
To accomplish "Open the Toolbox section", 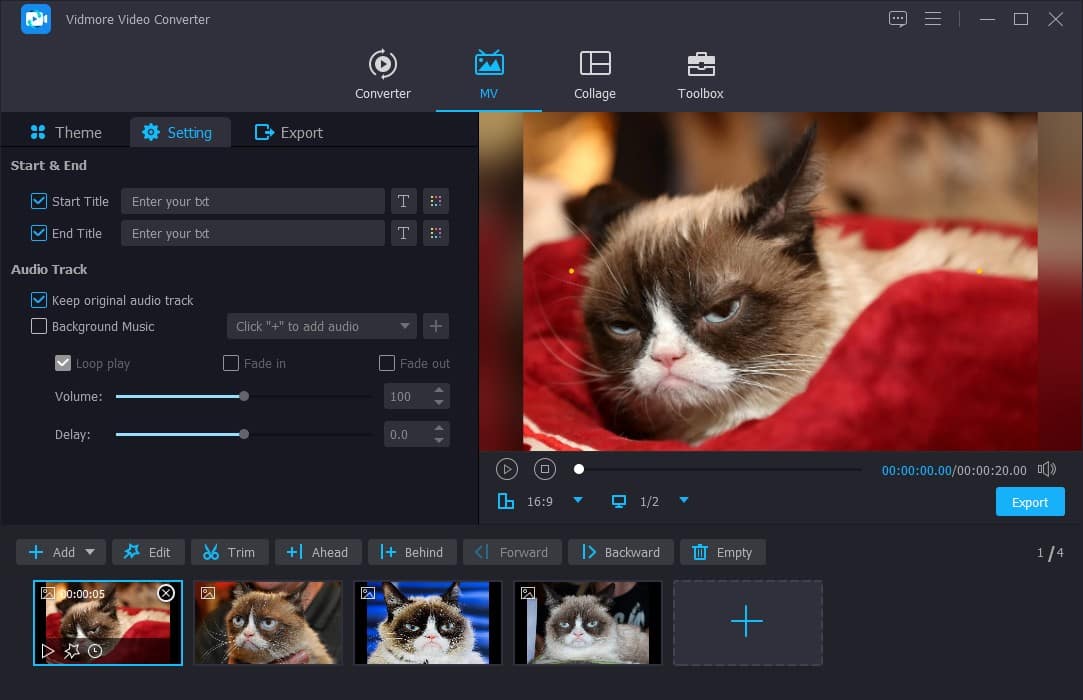I will click(x=700, y=75).
